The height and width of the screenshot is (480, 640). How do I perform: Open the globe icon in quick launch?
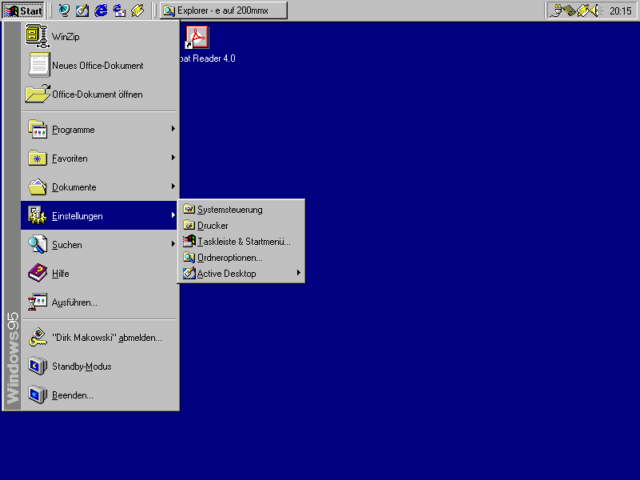(x=64, y=10)
